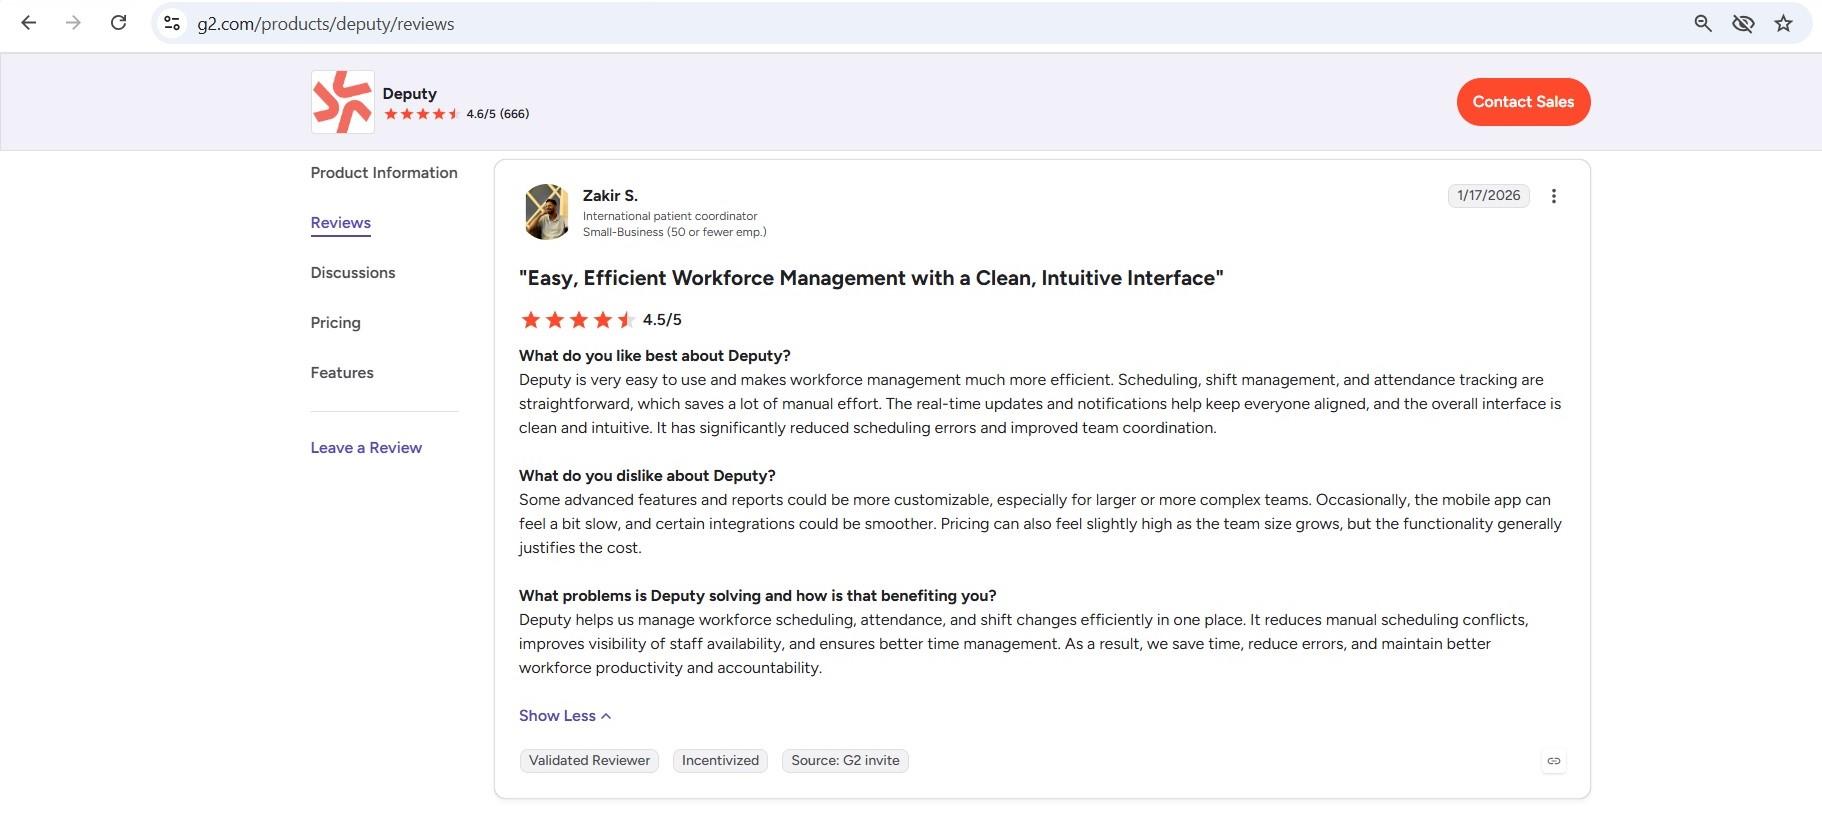Click the Deputy product logo

click(342, 102)
